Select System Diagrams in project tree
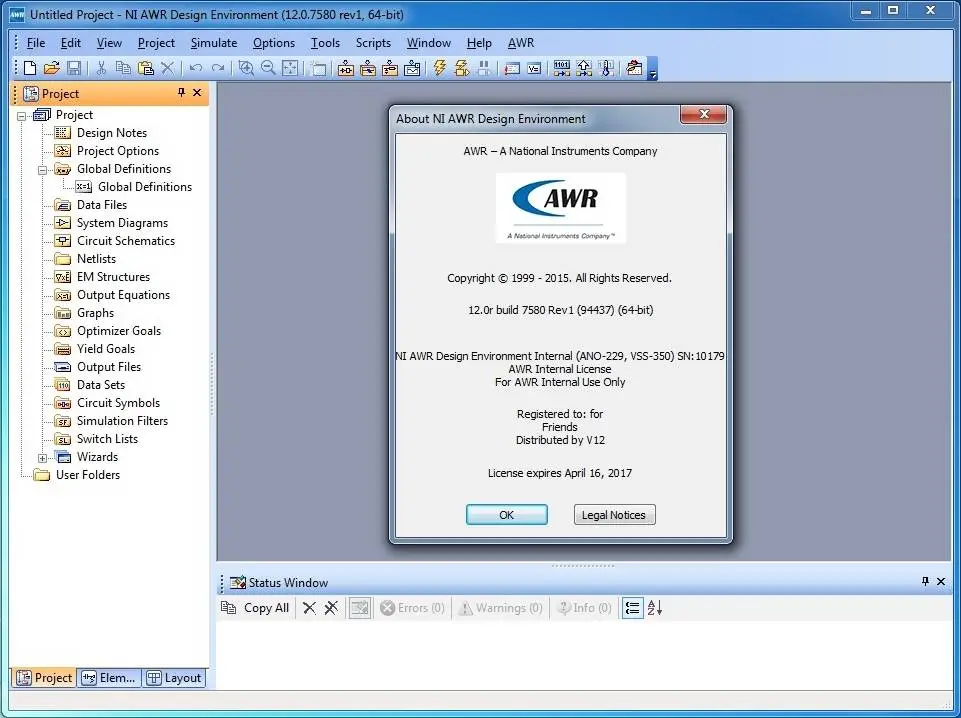The height and width of the screenshot is (718, 961). click(x=122, y=223)
